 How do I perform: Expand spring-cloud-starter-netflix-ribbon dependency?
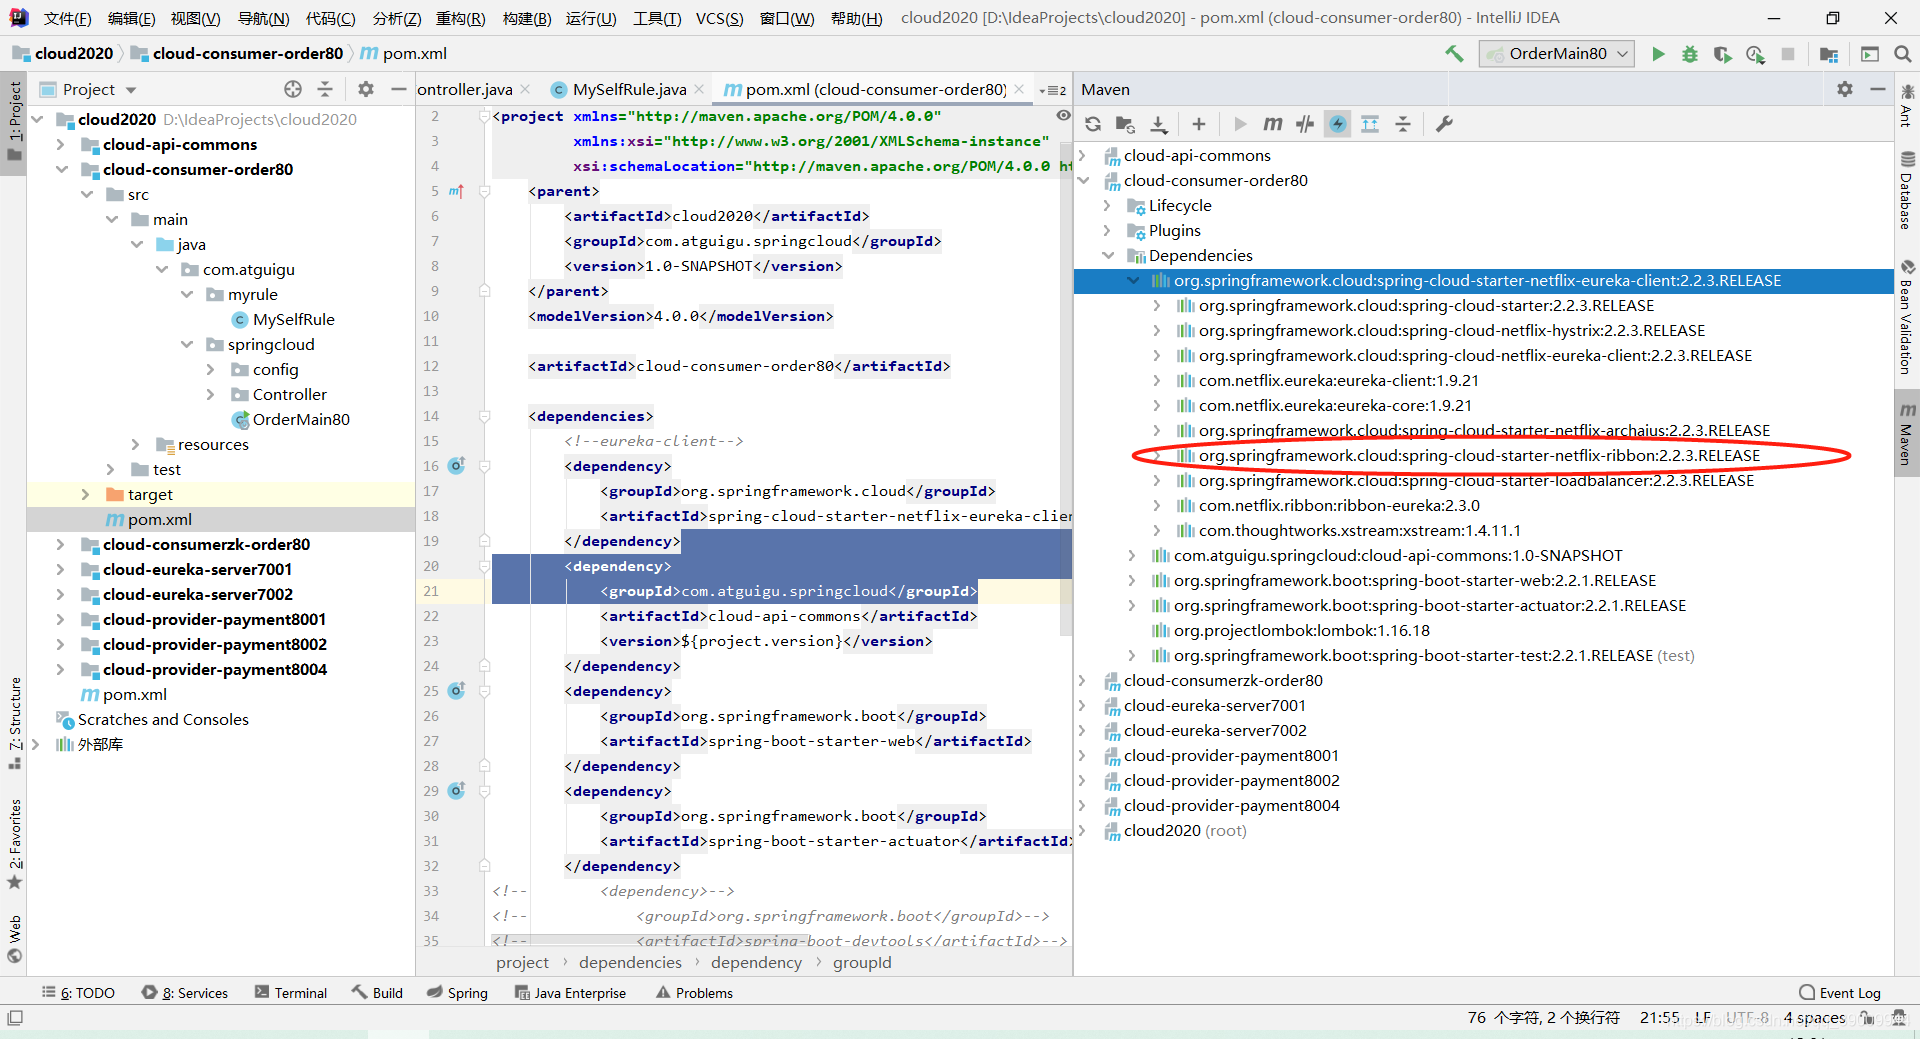coord(1157,455)
